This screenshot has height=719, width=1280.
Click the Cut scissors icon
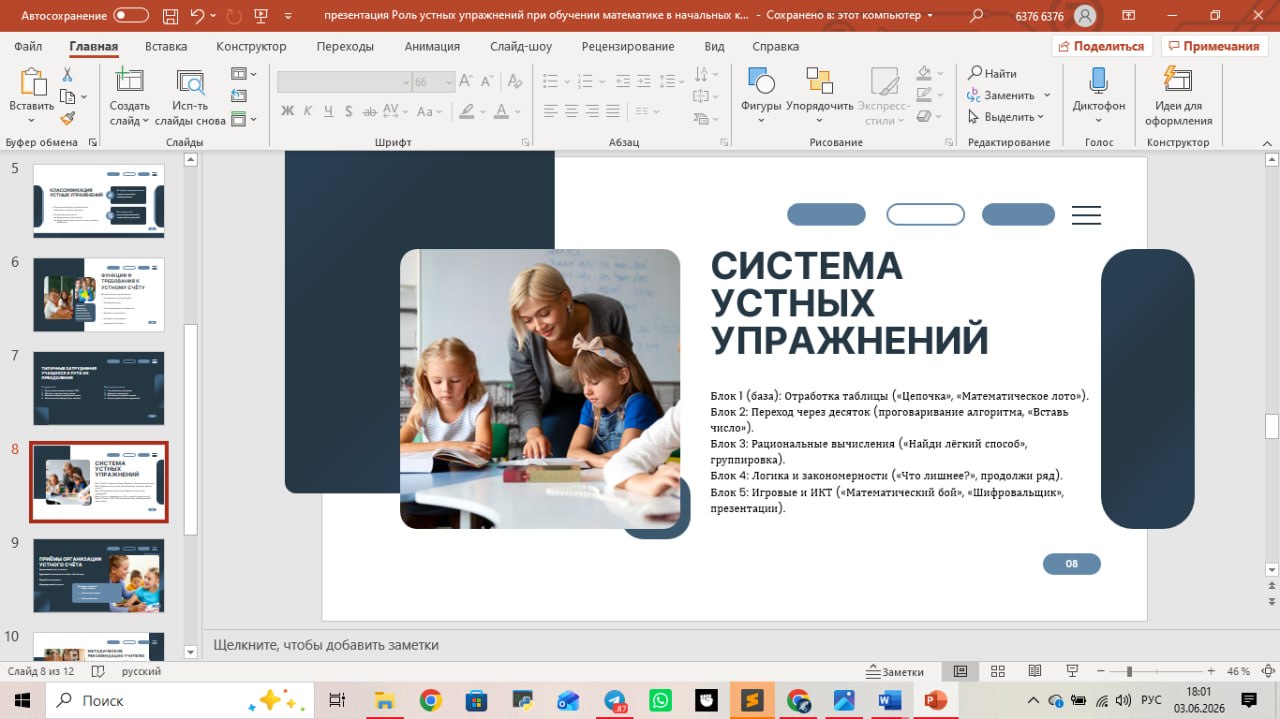67,75
